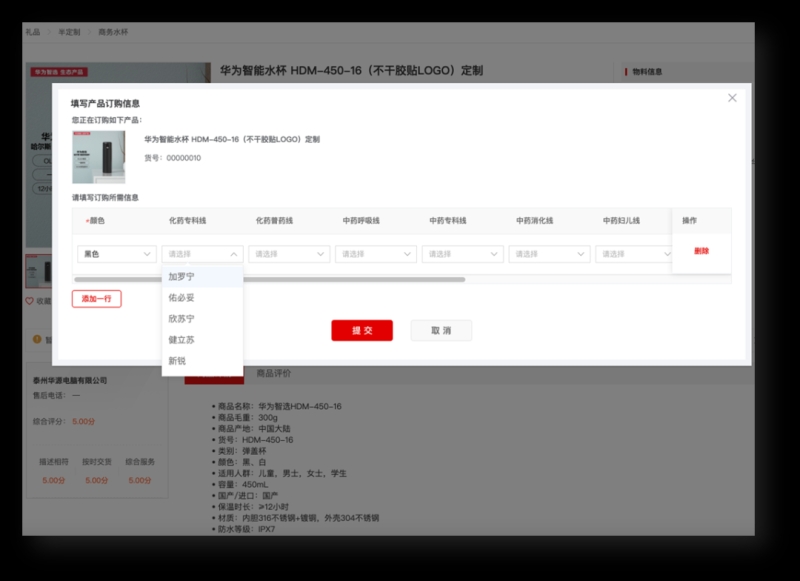Image resolution: width=800 pixels, height=581 pixels.
Task: Click the 中药消化线 column header
Action: 534,221
